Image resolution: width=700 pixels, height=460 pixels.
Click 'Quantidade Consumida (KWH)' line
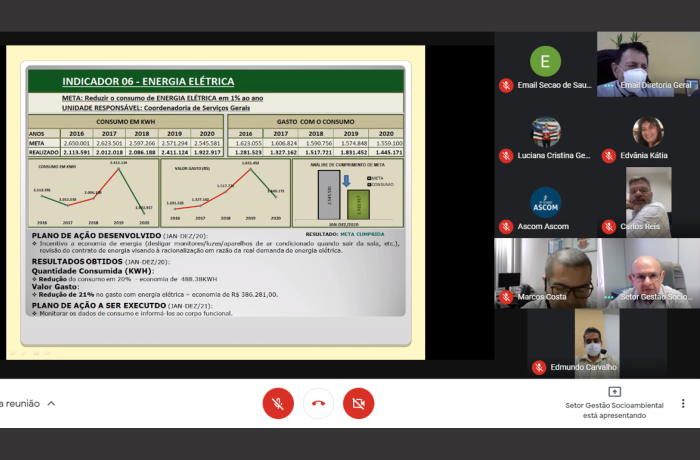pyautogui.click(x=93, y=271)
